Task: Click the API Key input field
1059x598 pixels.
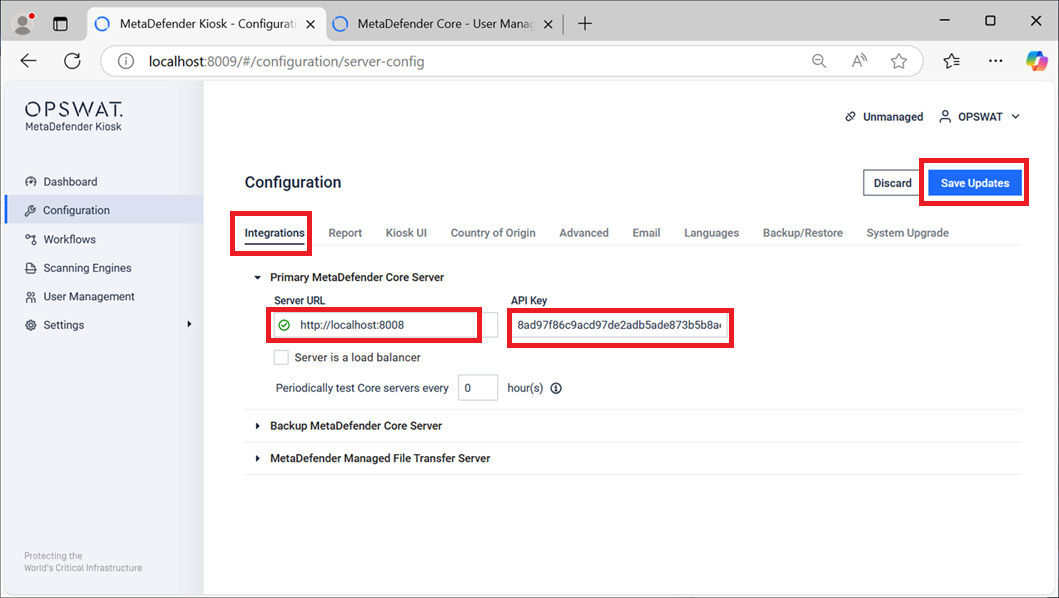Action: [620, 325]
